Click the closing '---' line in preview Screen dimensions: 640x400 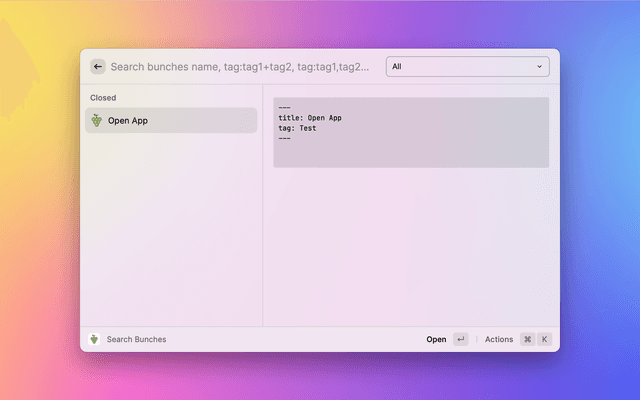pos(285,138)
